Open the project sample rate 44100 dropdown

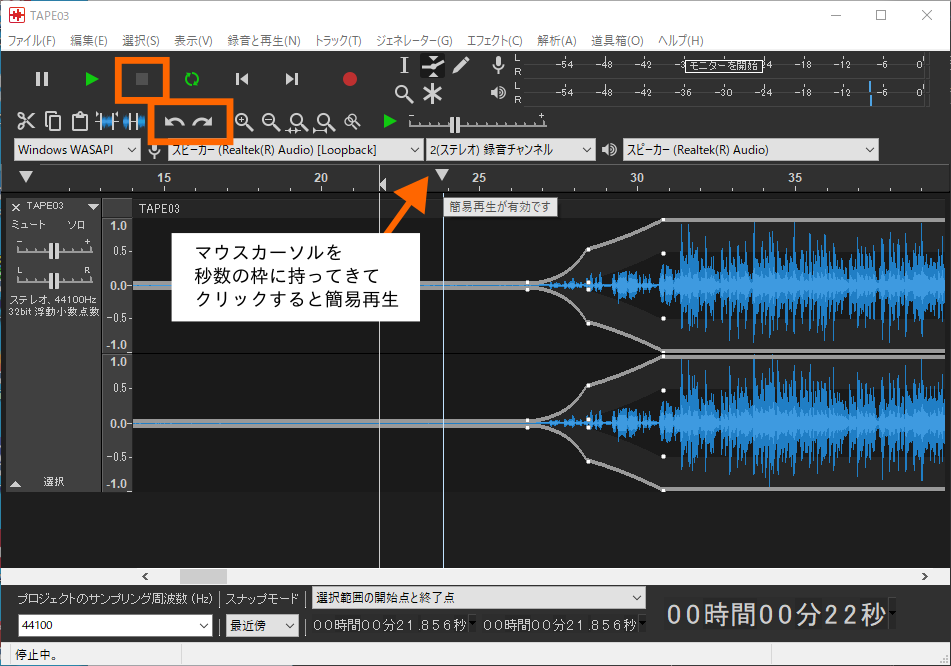pos(115,625)
